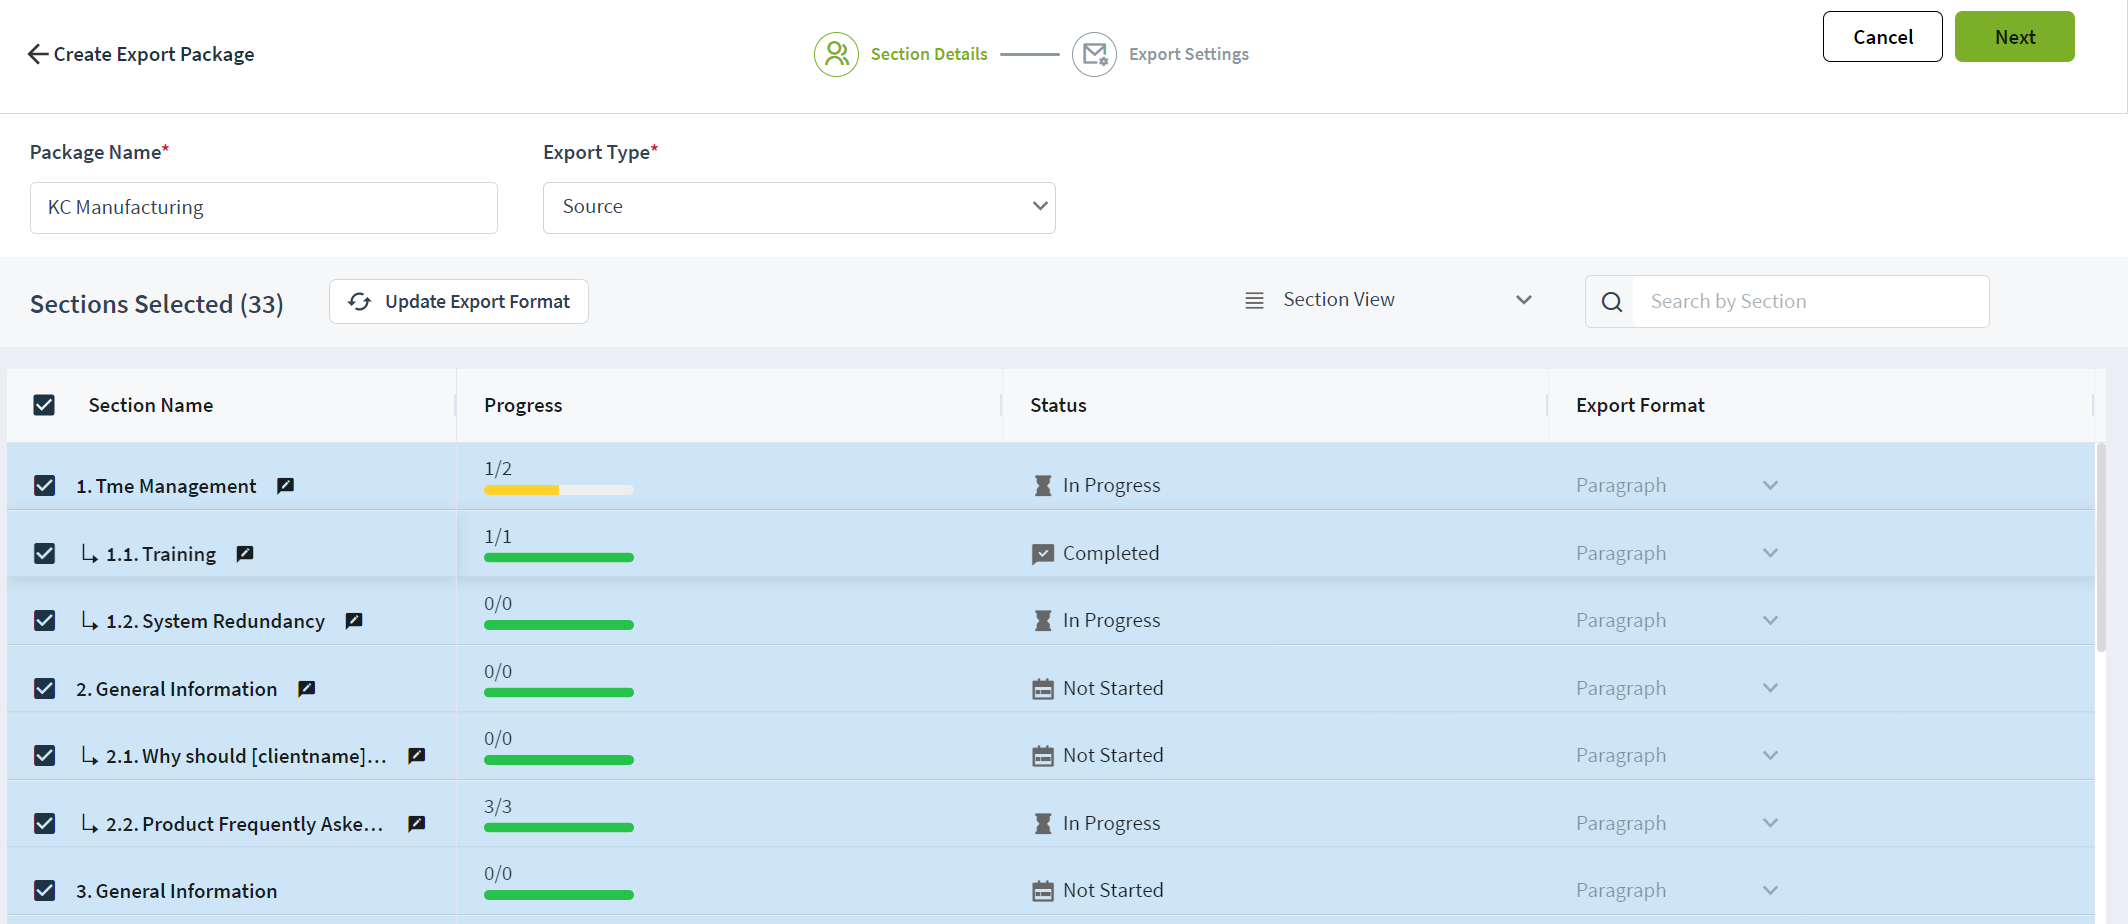Go to the Section Details step label

point(929,54)
